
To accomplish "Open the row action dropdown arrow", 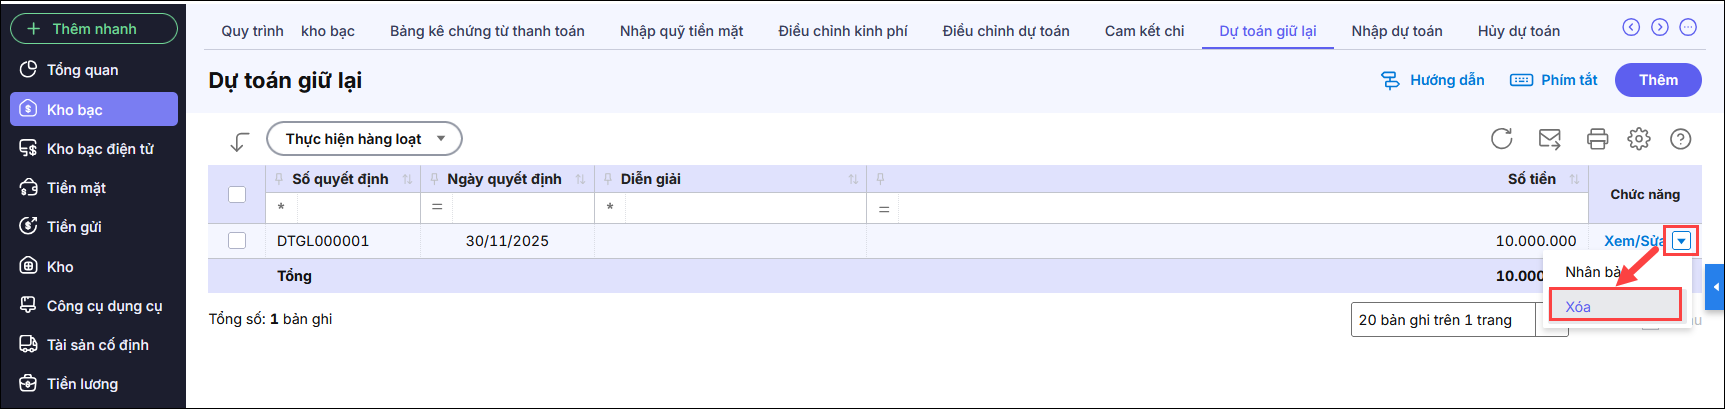I will pyautogui.click(x=1682, y=241).
